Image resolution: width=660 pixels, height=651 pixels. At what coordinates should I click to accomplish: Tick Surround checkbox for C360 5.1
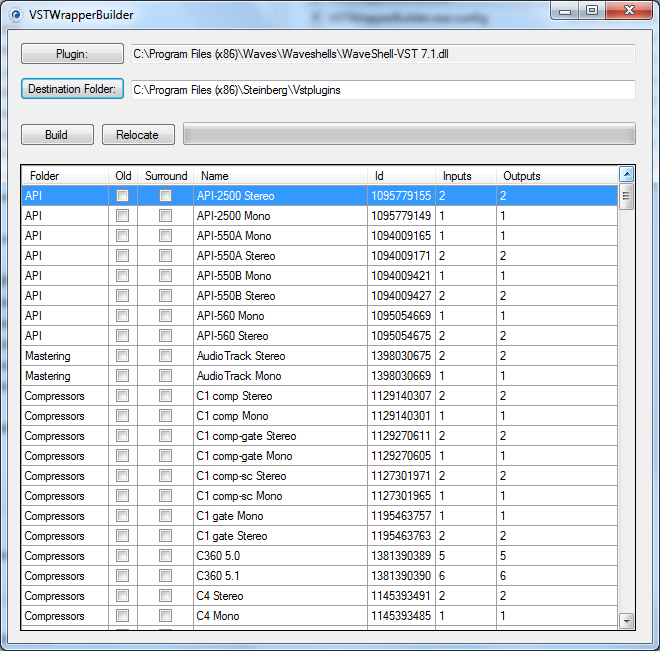[x=165, y=575]
